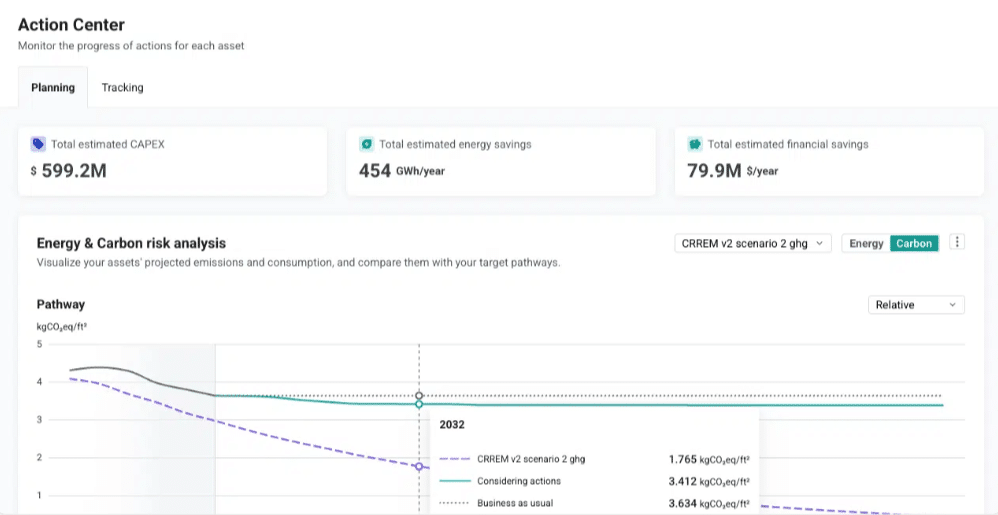This screenshot has height=515, width=998.
Task: Click the Energy & Carbon risk analysis title
Action: 131,243
